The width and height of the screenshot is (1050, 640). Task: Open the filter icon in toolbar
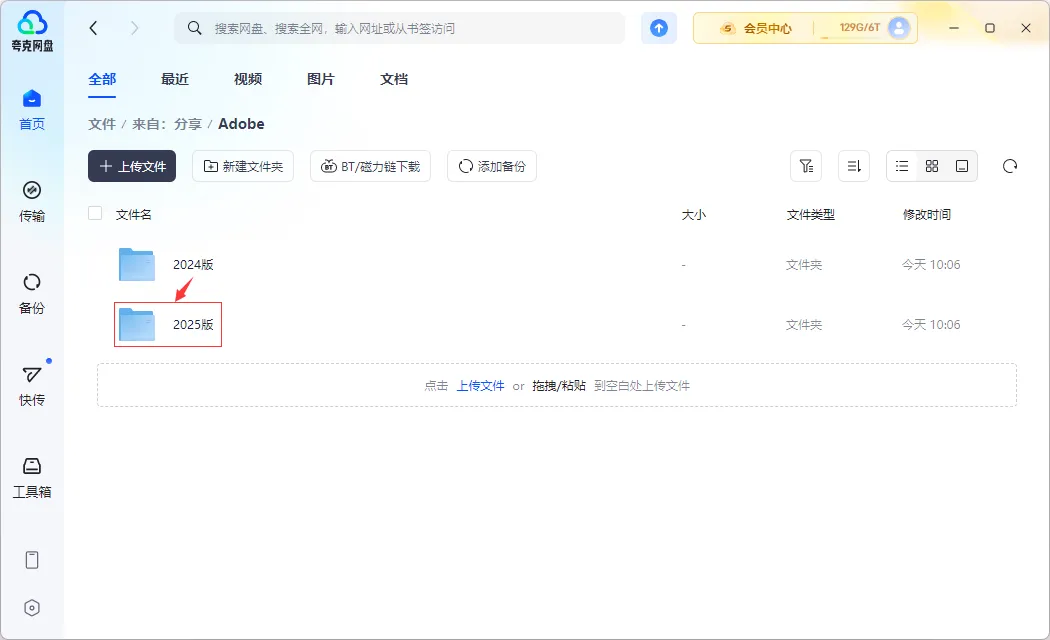(806, 166)
